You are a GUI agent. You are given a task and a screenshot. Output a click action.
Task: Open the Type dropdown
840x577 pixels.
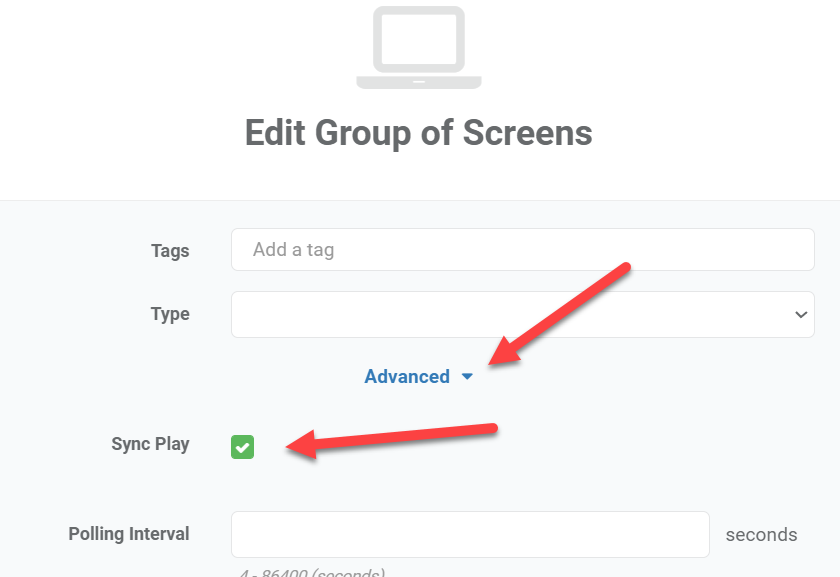[x=522, y=314]
